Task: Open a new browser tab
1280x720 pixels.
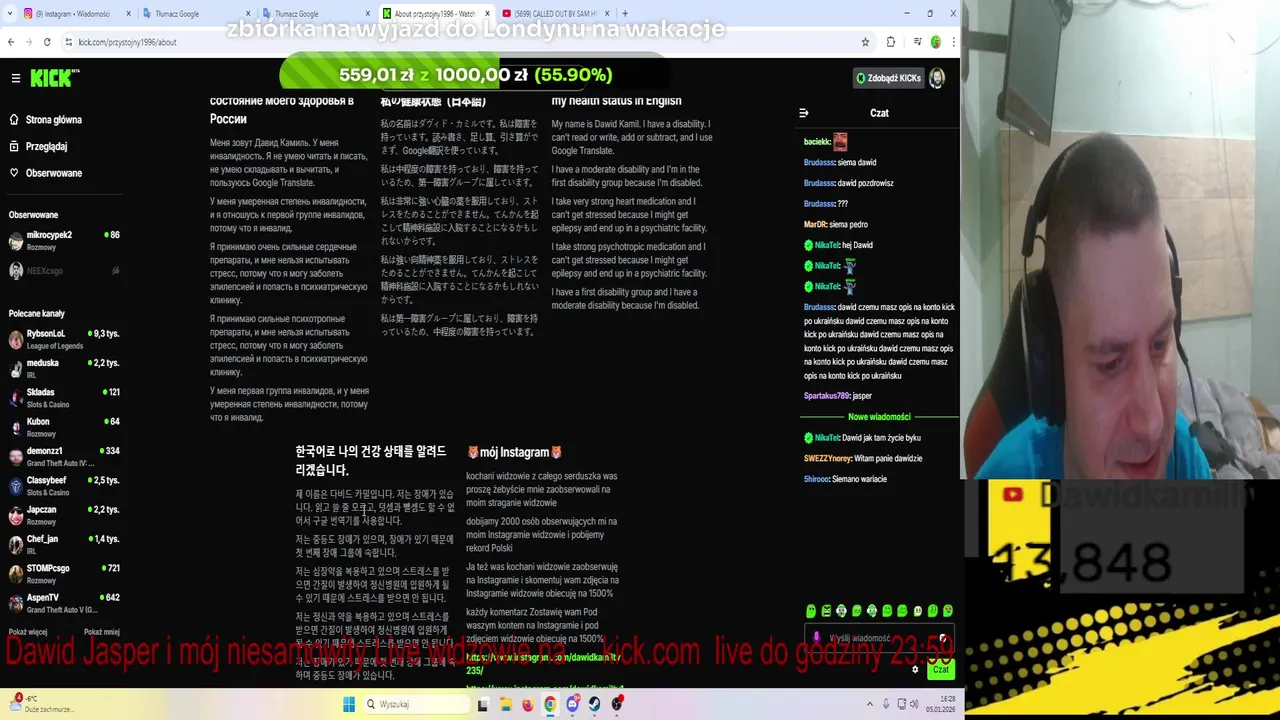Action: coord(625,13)
